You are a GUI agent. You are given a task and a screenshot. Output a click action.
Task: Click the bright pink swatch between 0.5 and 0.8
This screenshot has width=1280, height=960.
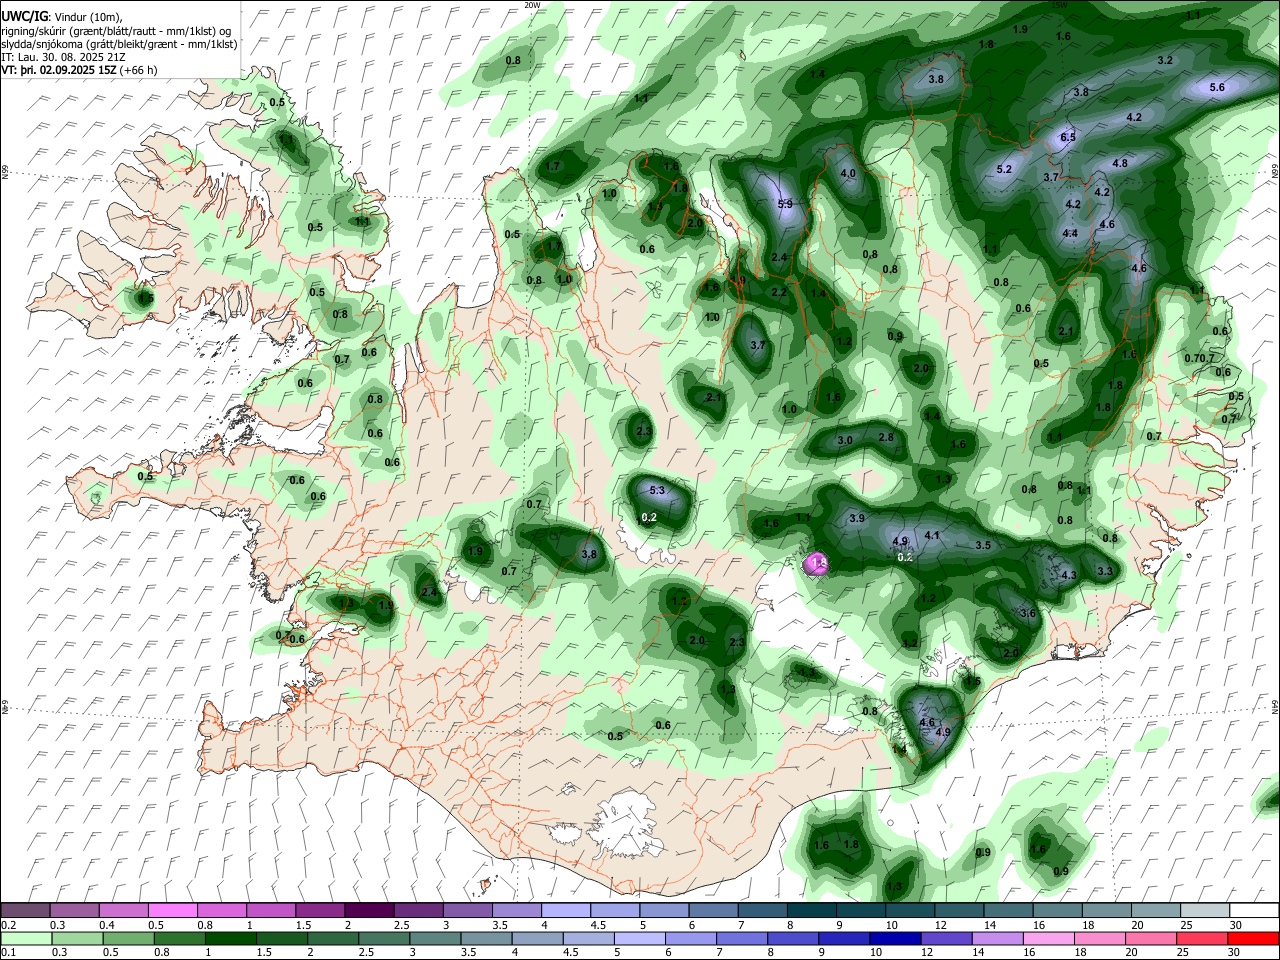172,910
